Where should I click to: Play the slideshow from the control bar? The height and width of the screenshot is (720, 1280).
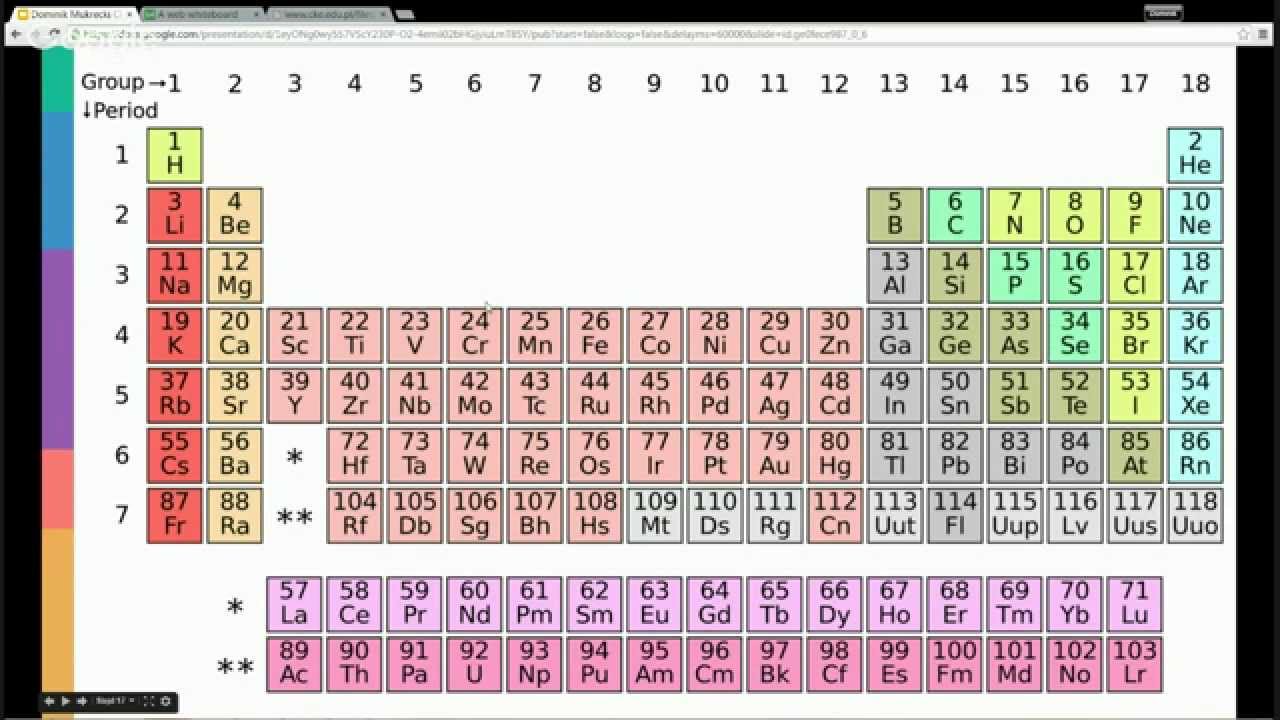pos(65,701)
